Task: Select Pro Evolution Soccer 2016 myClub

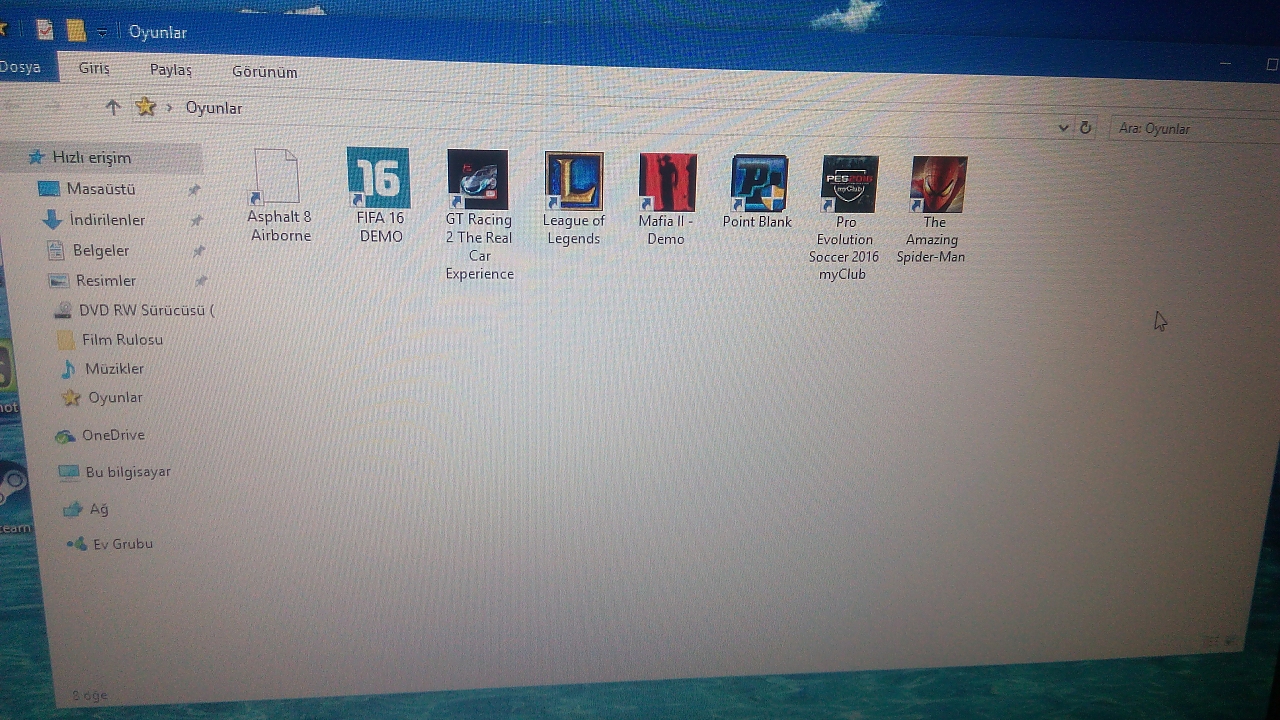Action: pyautogui.click(x=846, y=218)
